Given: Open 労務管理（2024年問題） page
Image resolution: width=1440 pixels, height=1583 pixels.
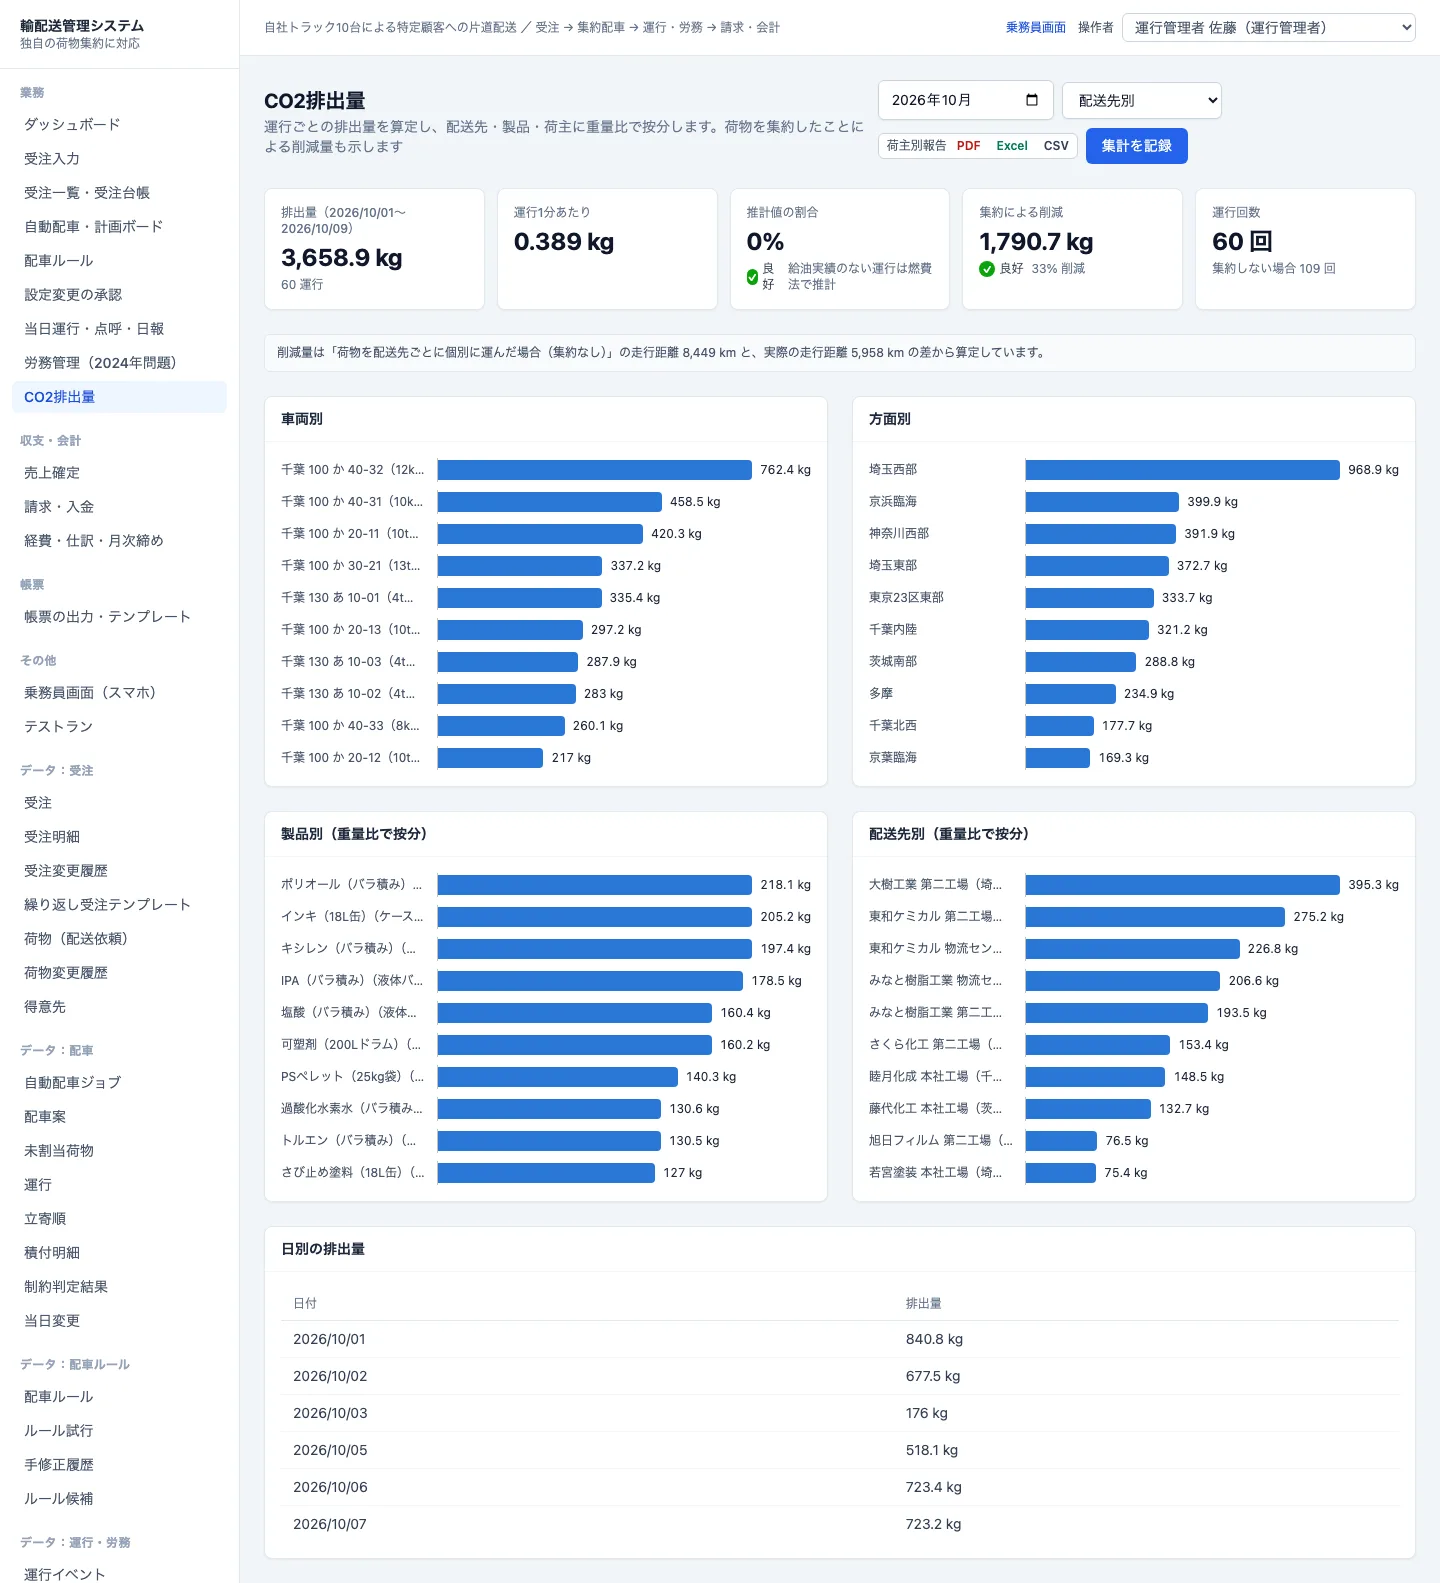Looking at the screenshot, I should pyautogui.click(x=119, y=363).
